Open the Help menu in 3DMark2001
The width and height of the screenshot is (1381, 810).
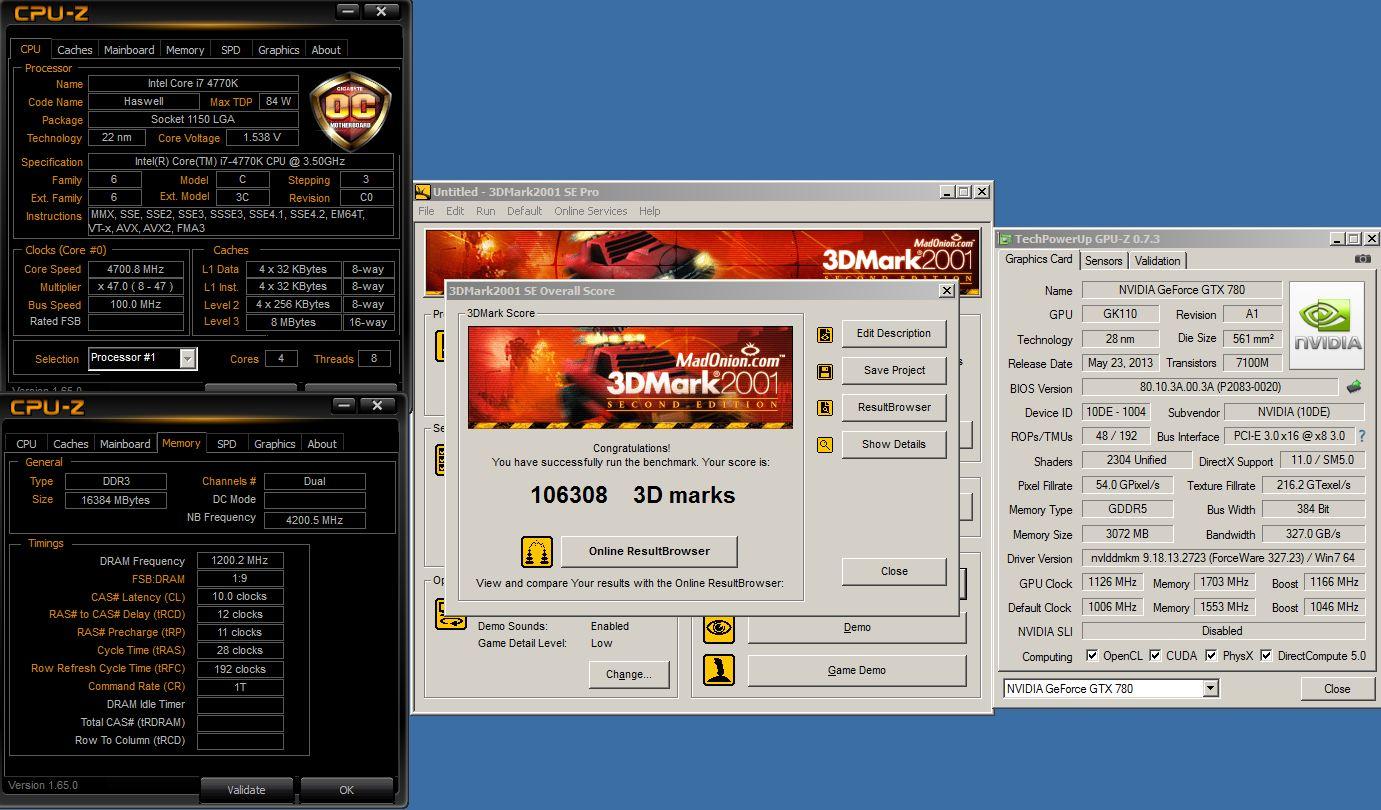[x=649, y=211]
